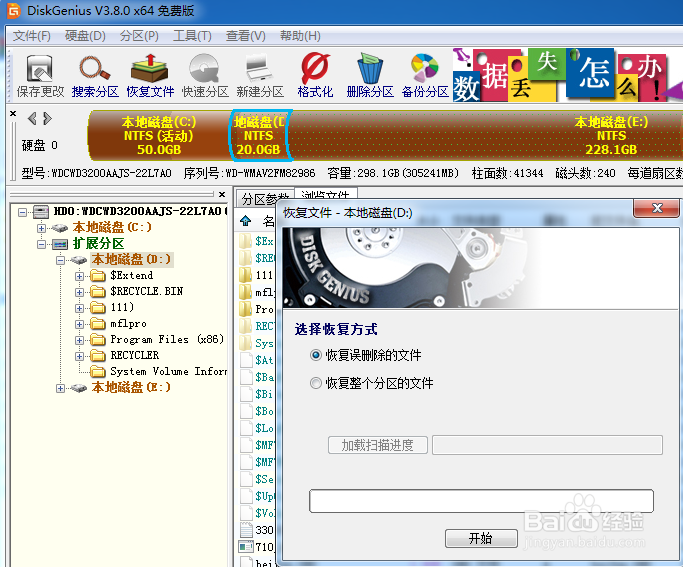Expand the 111) folder node
Viewport: 683px width, 567px height.
tap(79, 308)
